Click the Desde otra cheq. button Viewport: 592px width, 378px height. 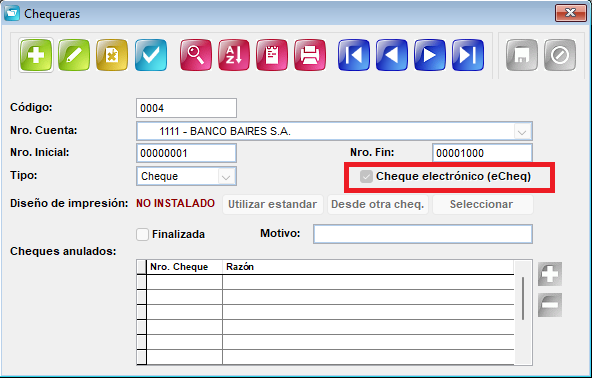click(378, 204)
